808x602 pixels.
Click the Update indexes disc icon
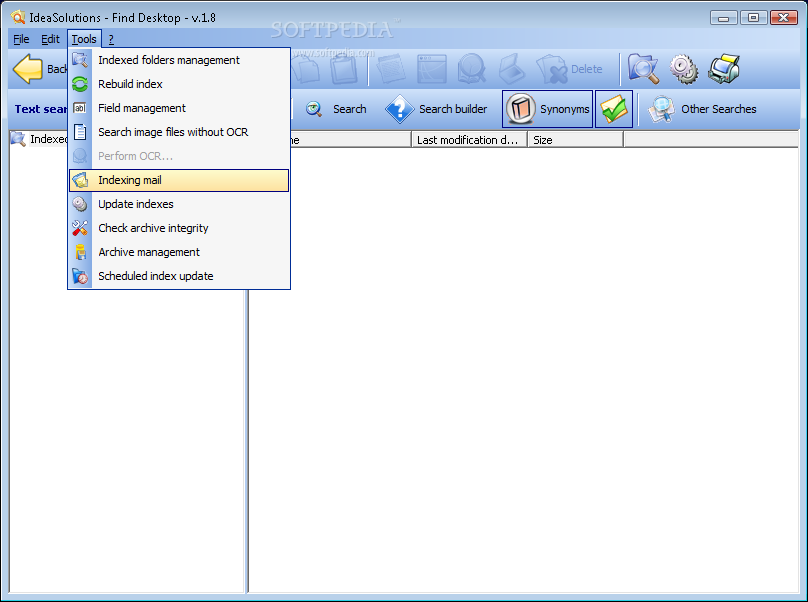pyautogui.click(x=80, y=204)
